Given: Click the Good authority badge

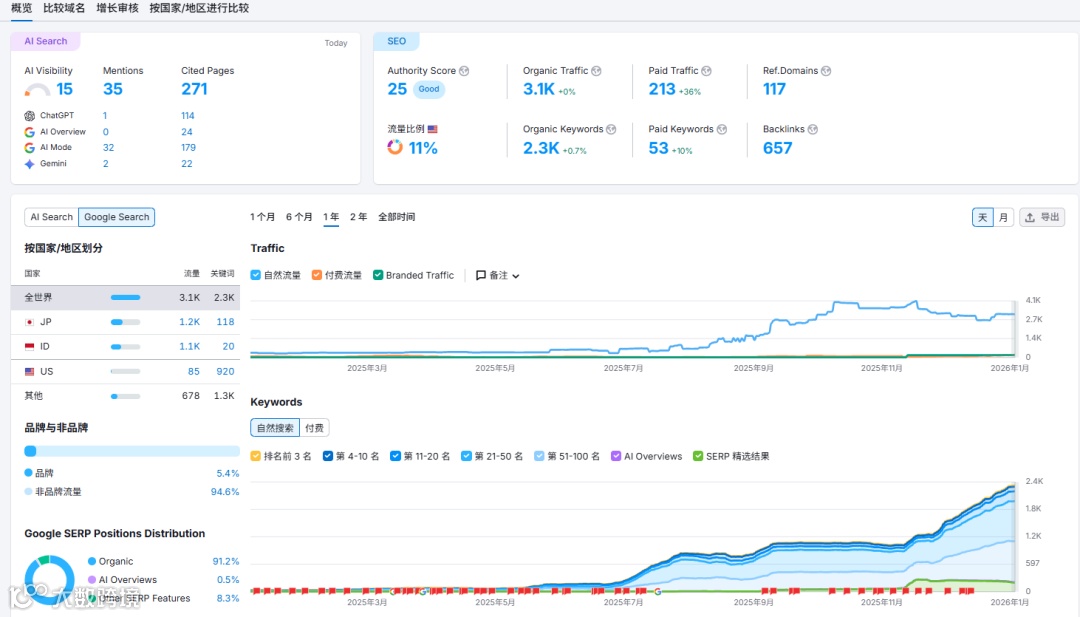Looking at the screenshot, I should click(429, 89).
